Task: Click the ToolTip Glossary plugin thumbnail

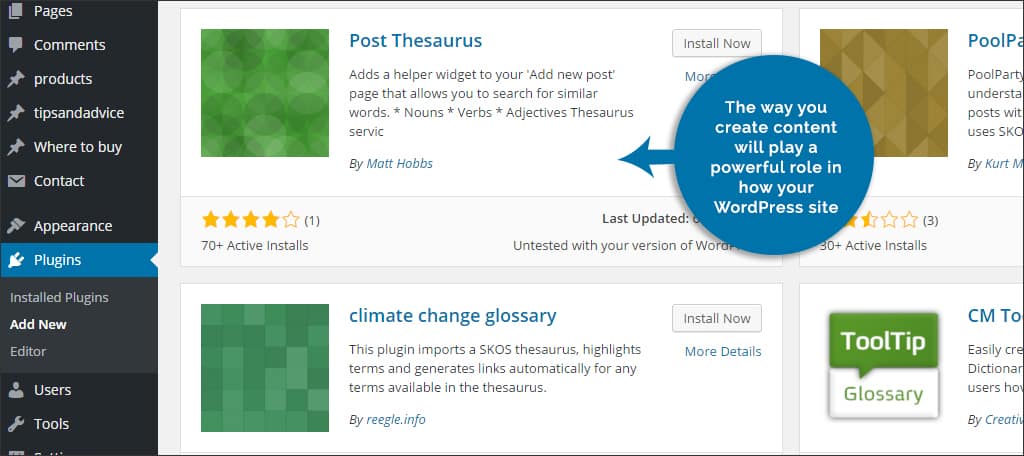Action: pyautogui.click(x=883, y=366)
